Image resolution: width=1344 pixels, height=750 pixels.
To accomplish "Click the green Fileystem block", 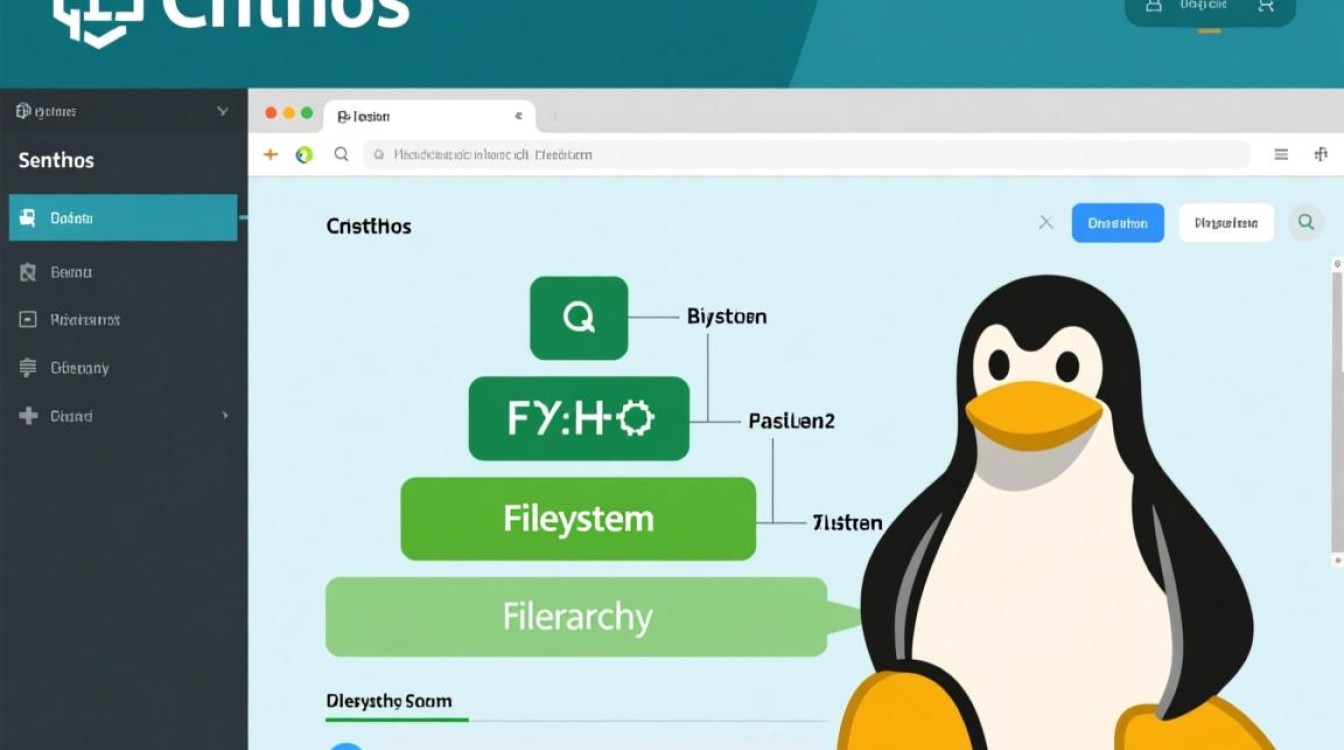I will pyautogui.click(x=578, y=519).
